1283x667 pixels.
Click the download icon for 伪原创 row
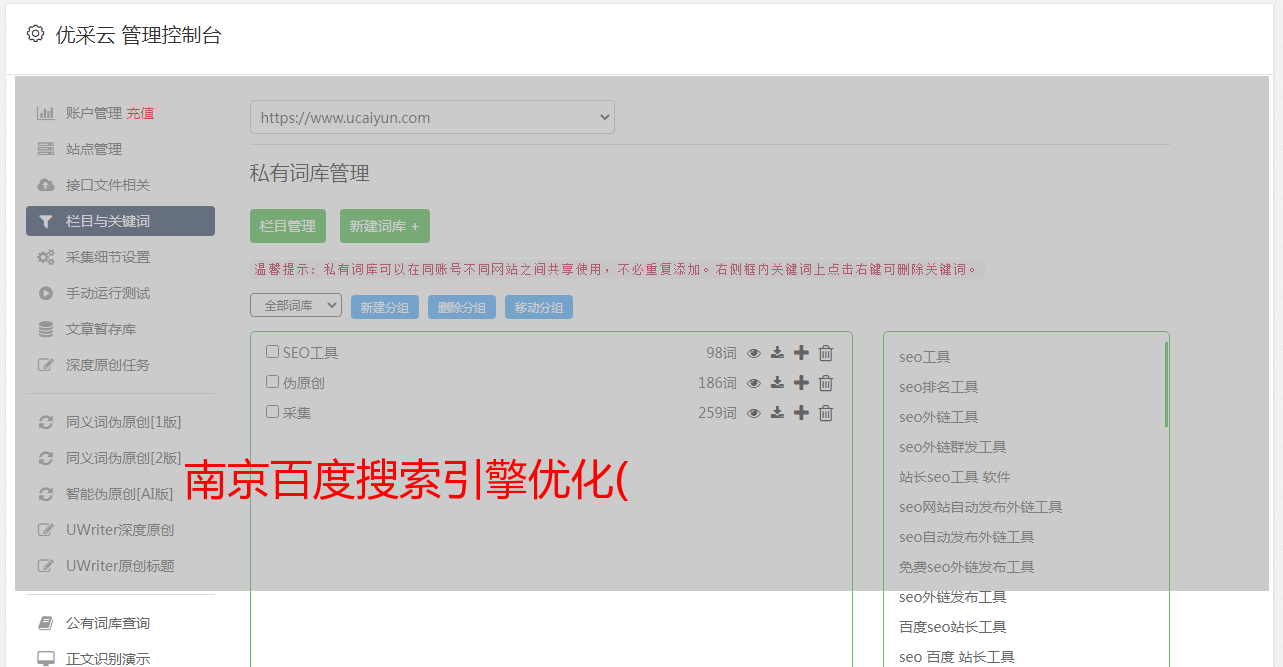click(x=777, y=383)
